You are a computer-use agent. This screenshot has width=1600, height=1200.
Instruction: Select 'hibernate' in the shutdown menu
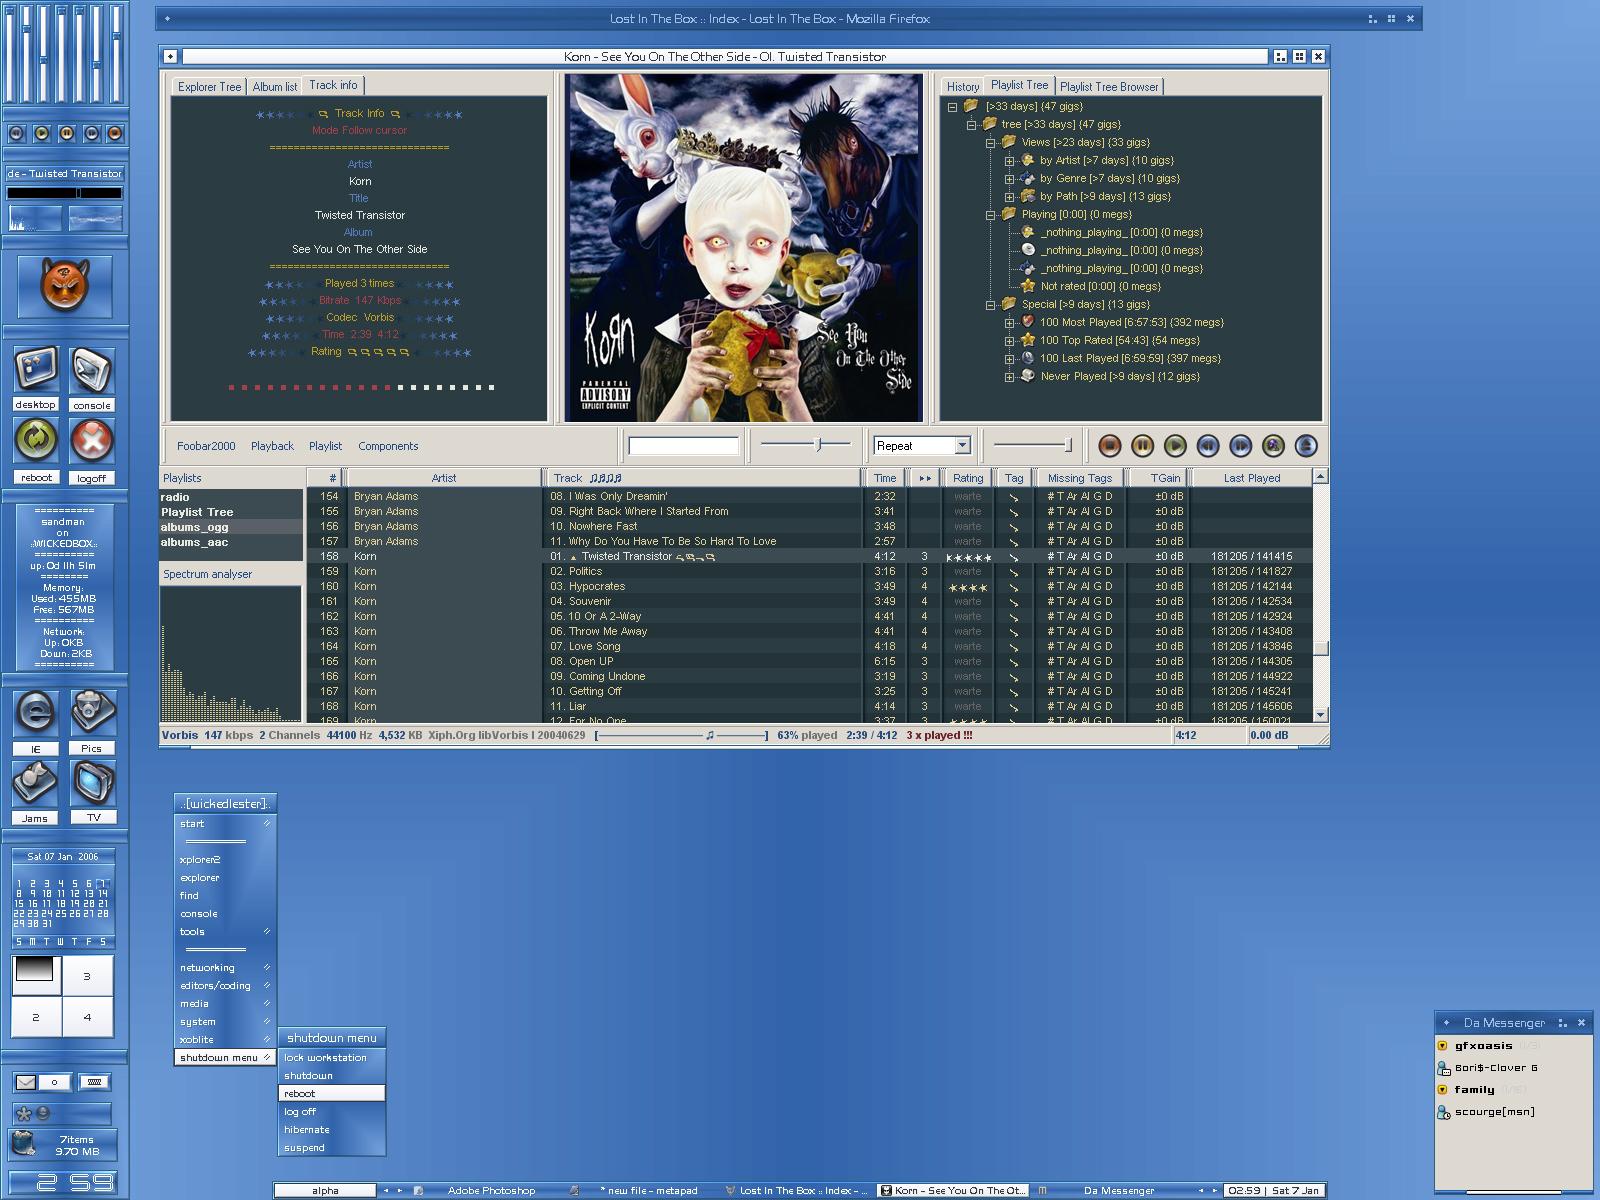coord(331,1130)
